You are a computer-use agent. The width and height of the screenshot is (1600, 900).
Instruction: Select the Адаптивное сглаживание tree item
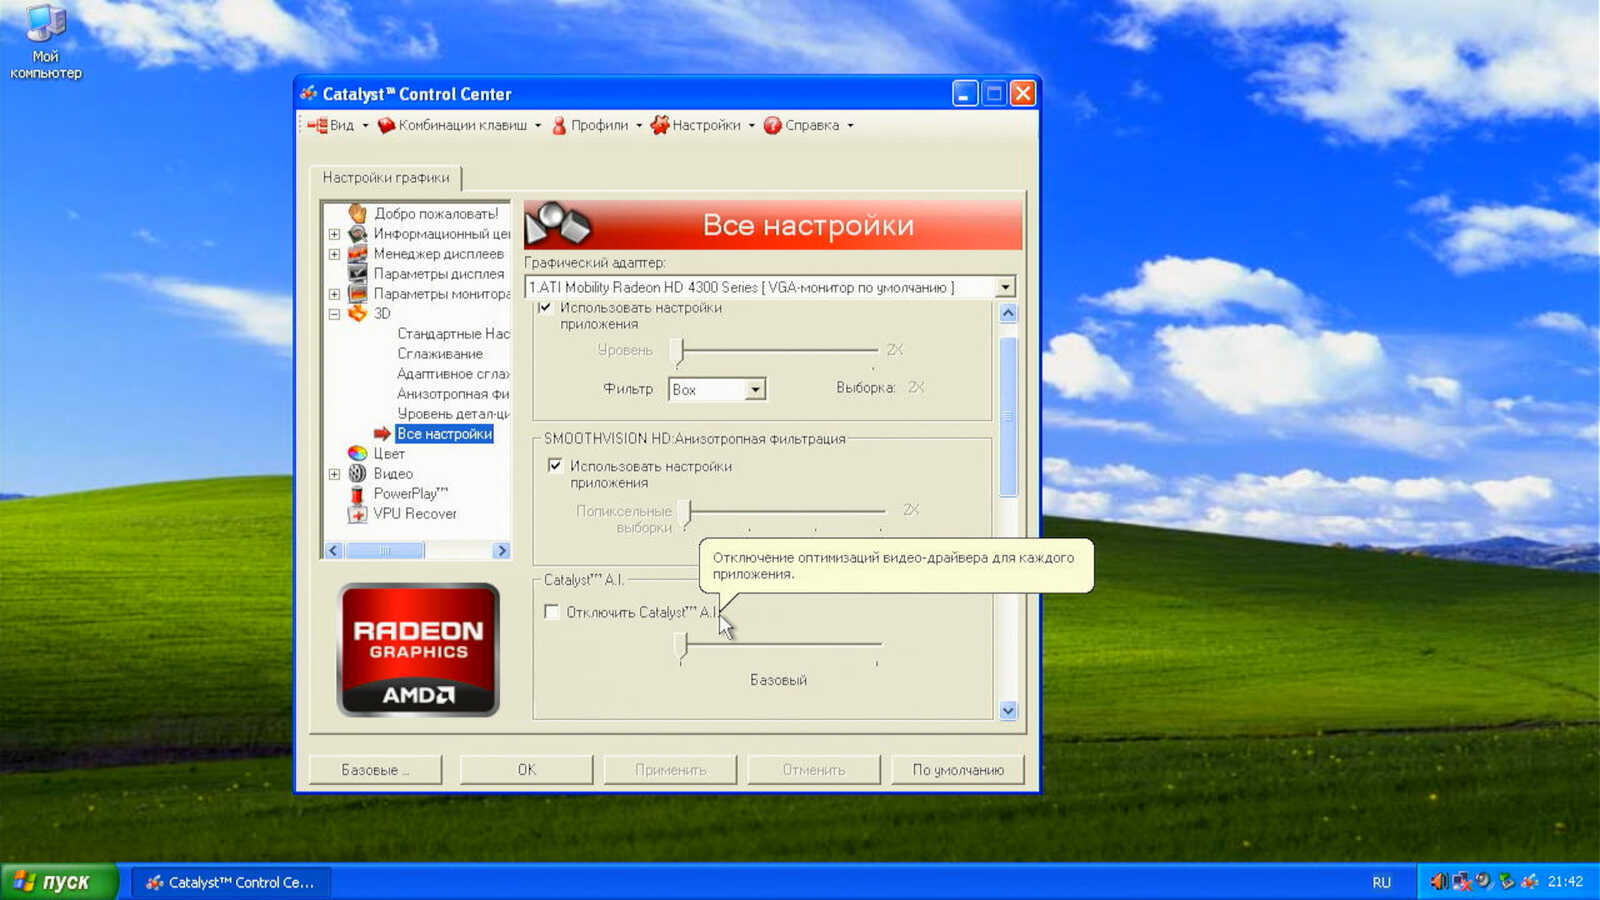[453, 373]
